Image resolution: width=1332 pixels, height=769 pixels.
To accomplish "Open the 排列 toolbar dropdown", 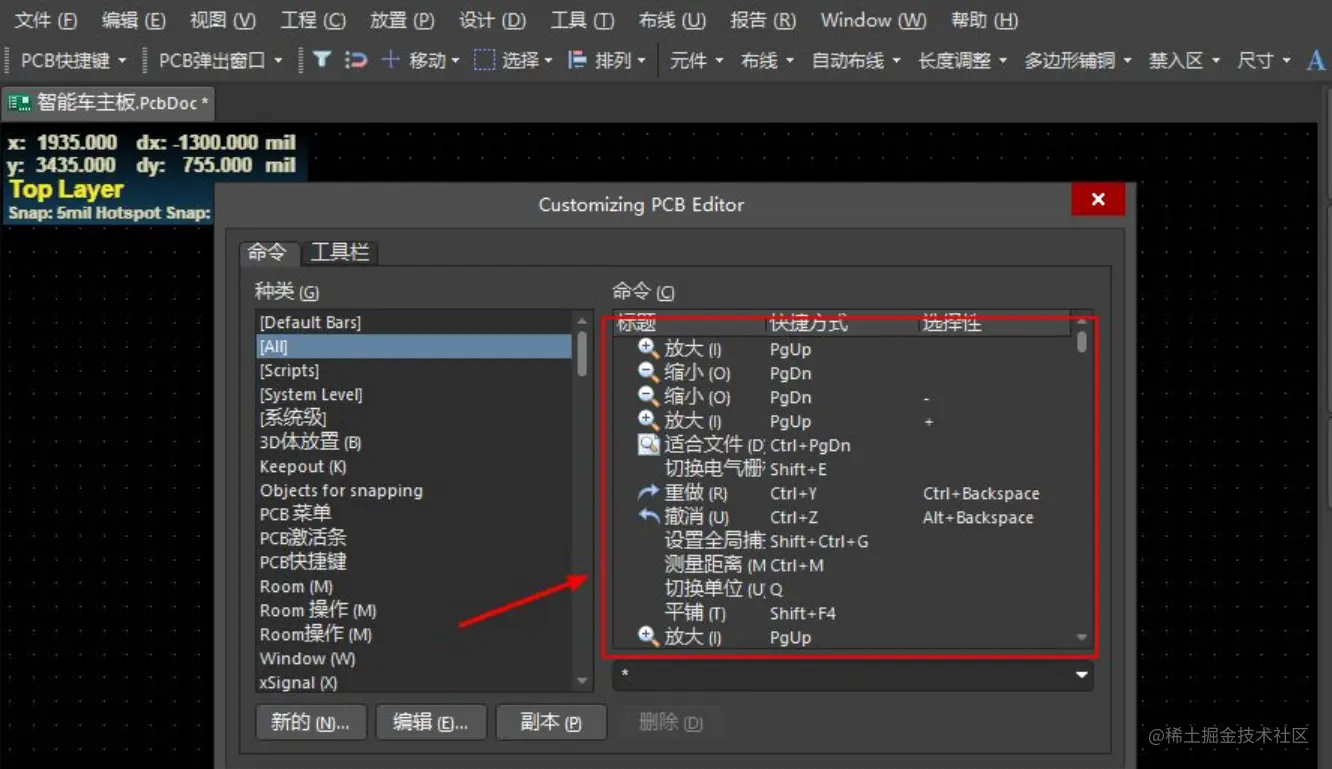I will pos(641,61).
